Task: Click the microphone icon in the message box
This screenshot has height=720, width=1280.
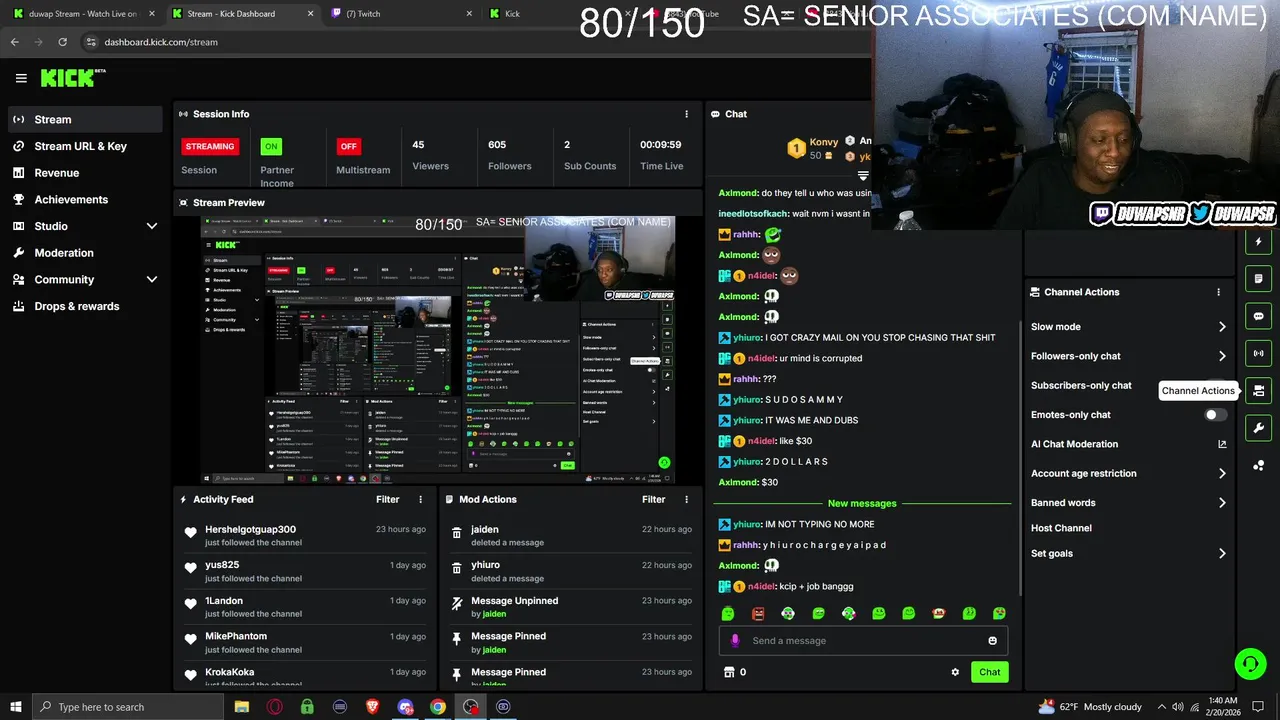Action: click(x=735, y=640)
